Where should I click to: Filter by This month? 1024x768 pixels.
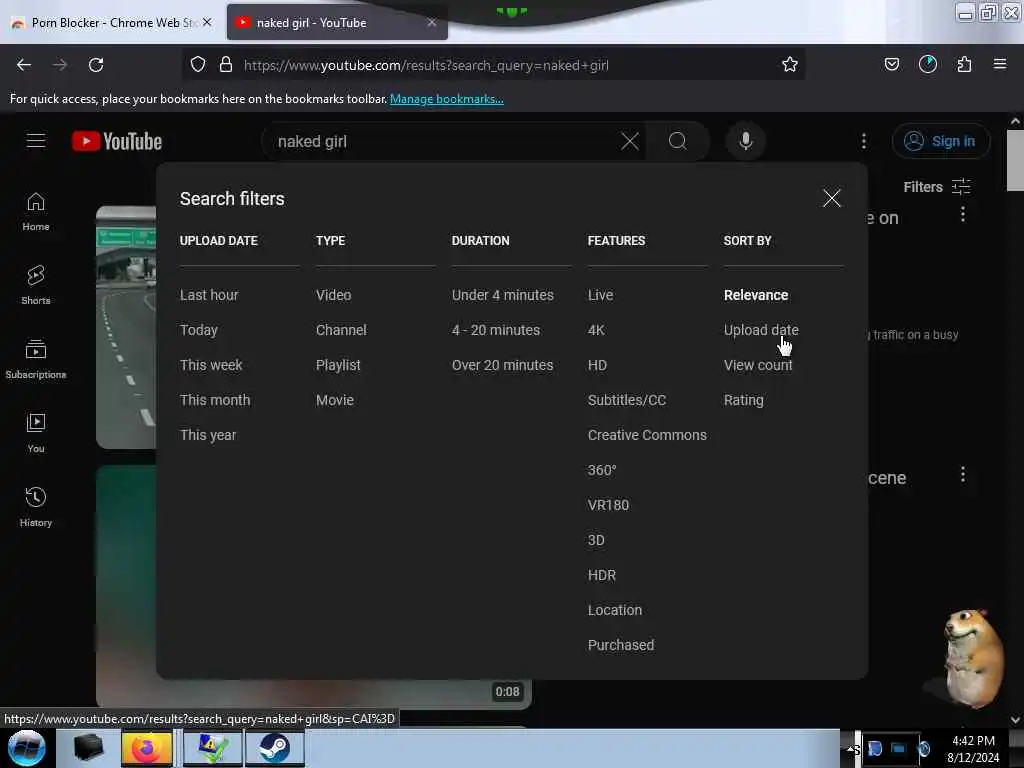(x=215, y=400)
